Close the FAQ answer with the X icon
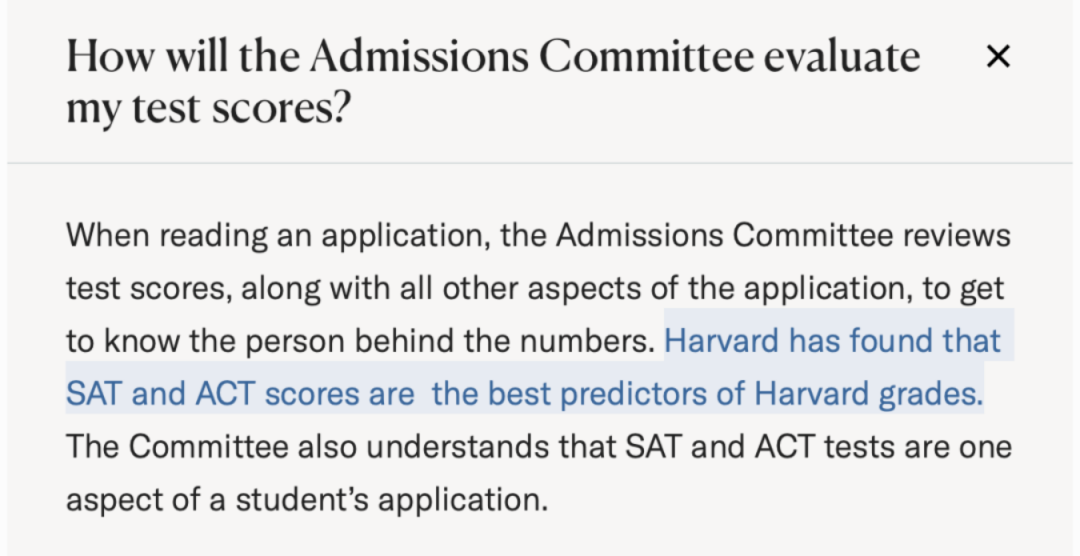Screen dimensions: 1080x556 [997, 58]
